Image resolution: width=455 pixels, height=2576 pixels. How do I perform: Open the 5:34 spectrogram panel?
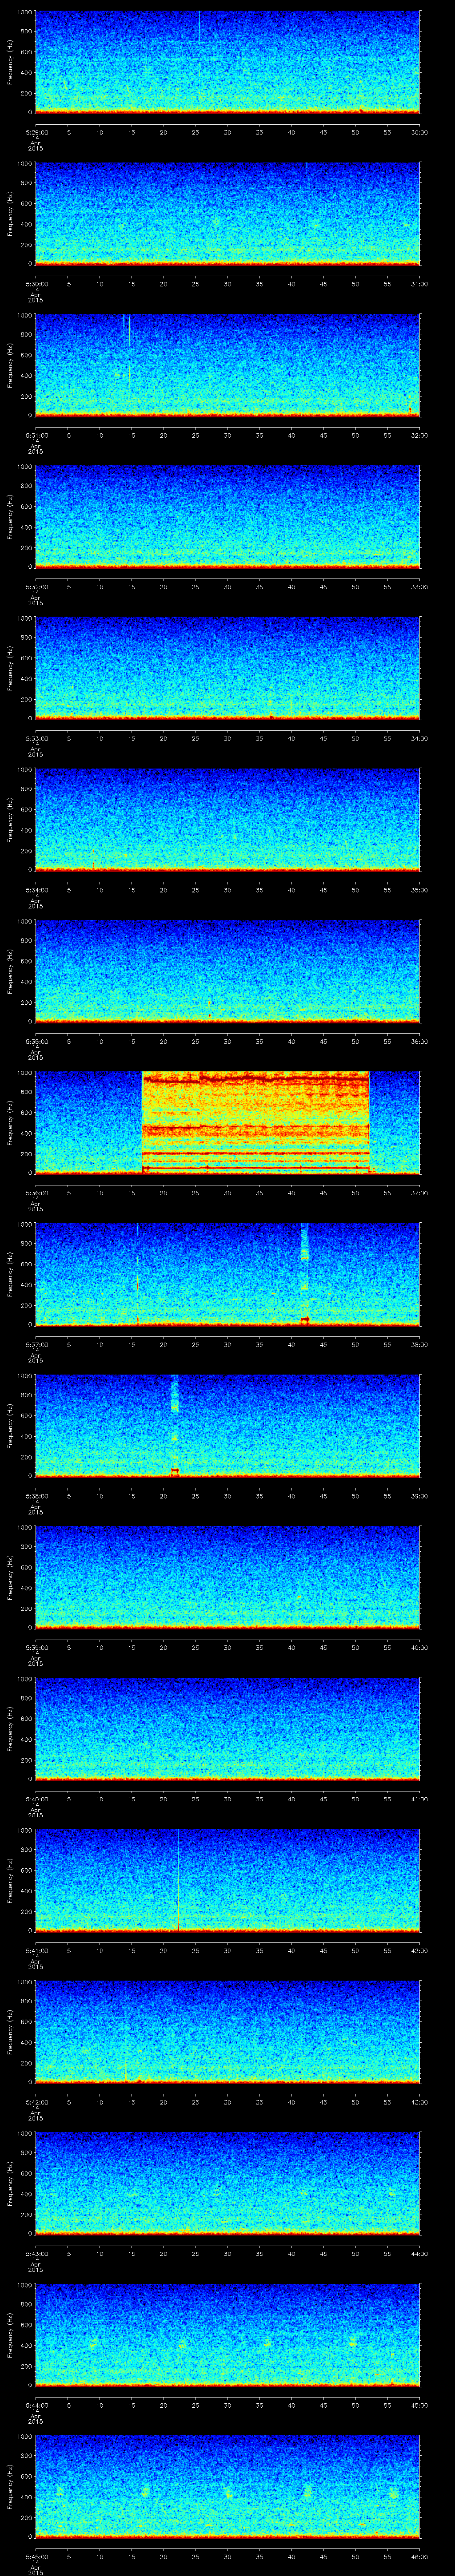(x=227, y=819)
